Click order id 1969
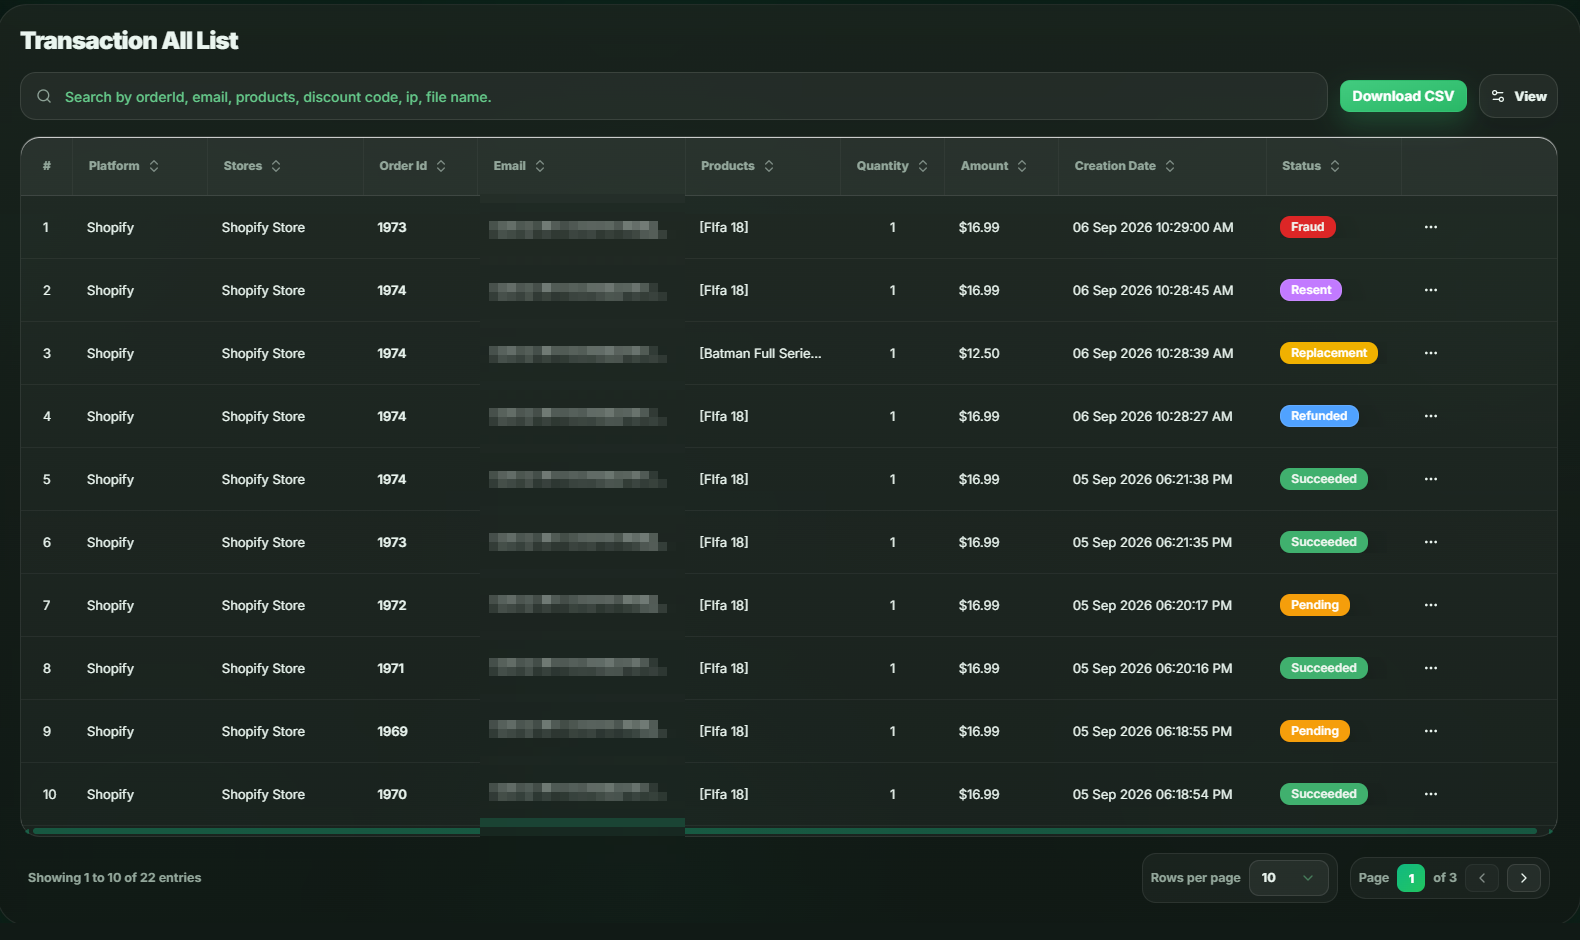The width and height of the screenshot is (1580, 940). [x=392, y=731]
